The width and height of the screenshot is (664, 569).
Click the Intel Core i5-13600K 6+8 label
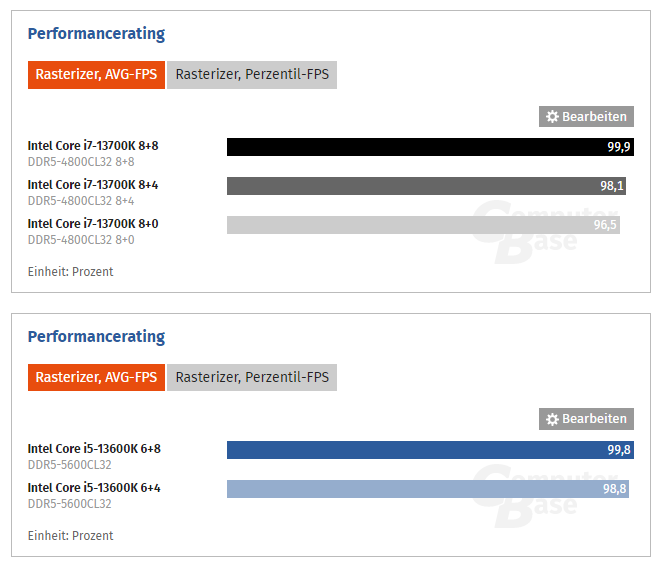[x=94, y=449]
